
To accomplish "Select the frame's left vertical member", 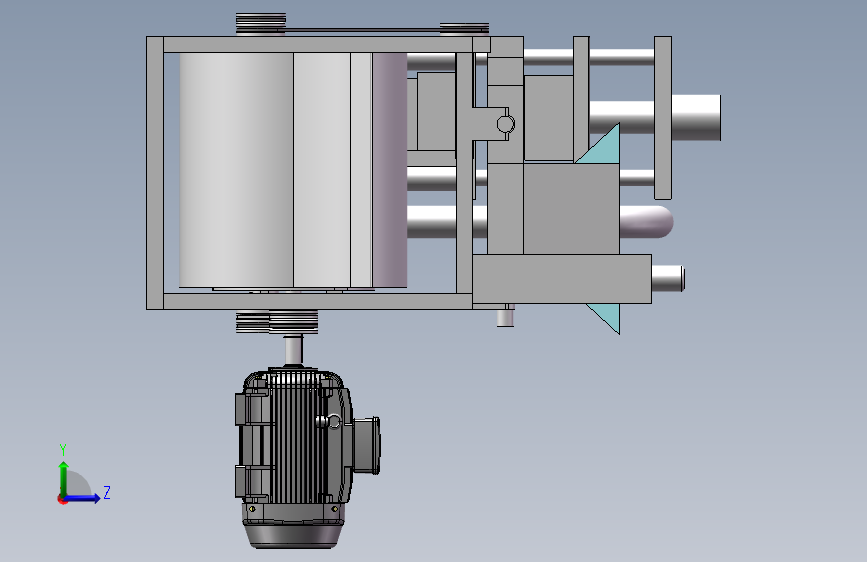I will coord(155,173).
